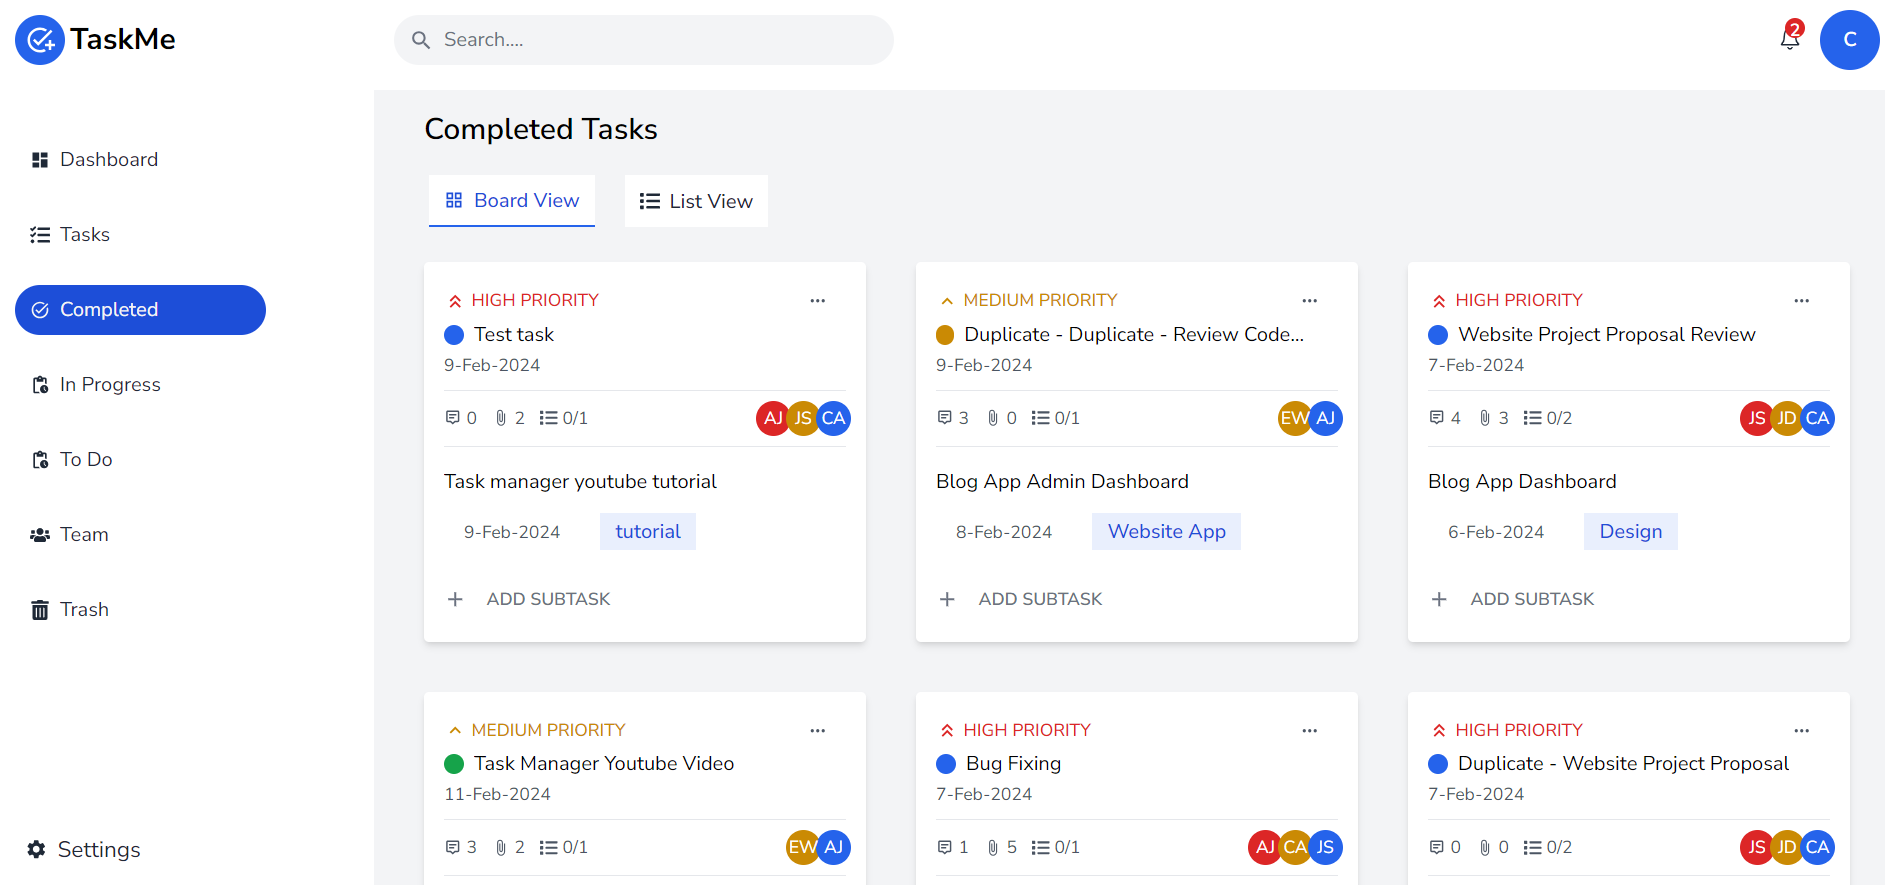
Task: Click subtask list icon on Duplicate - Duplicate - Review Code card
Action: point(1040,418)
